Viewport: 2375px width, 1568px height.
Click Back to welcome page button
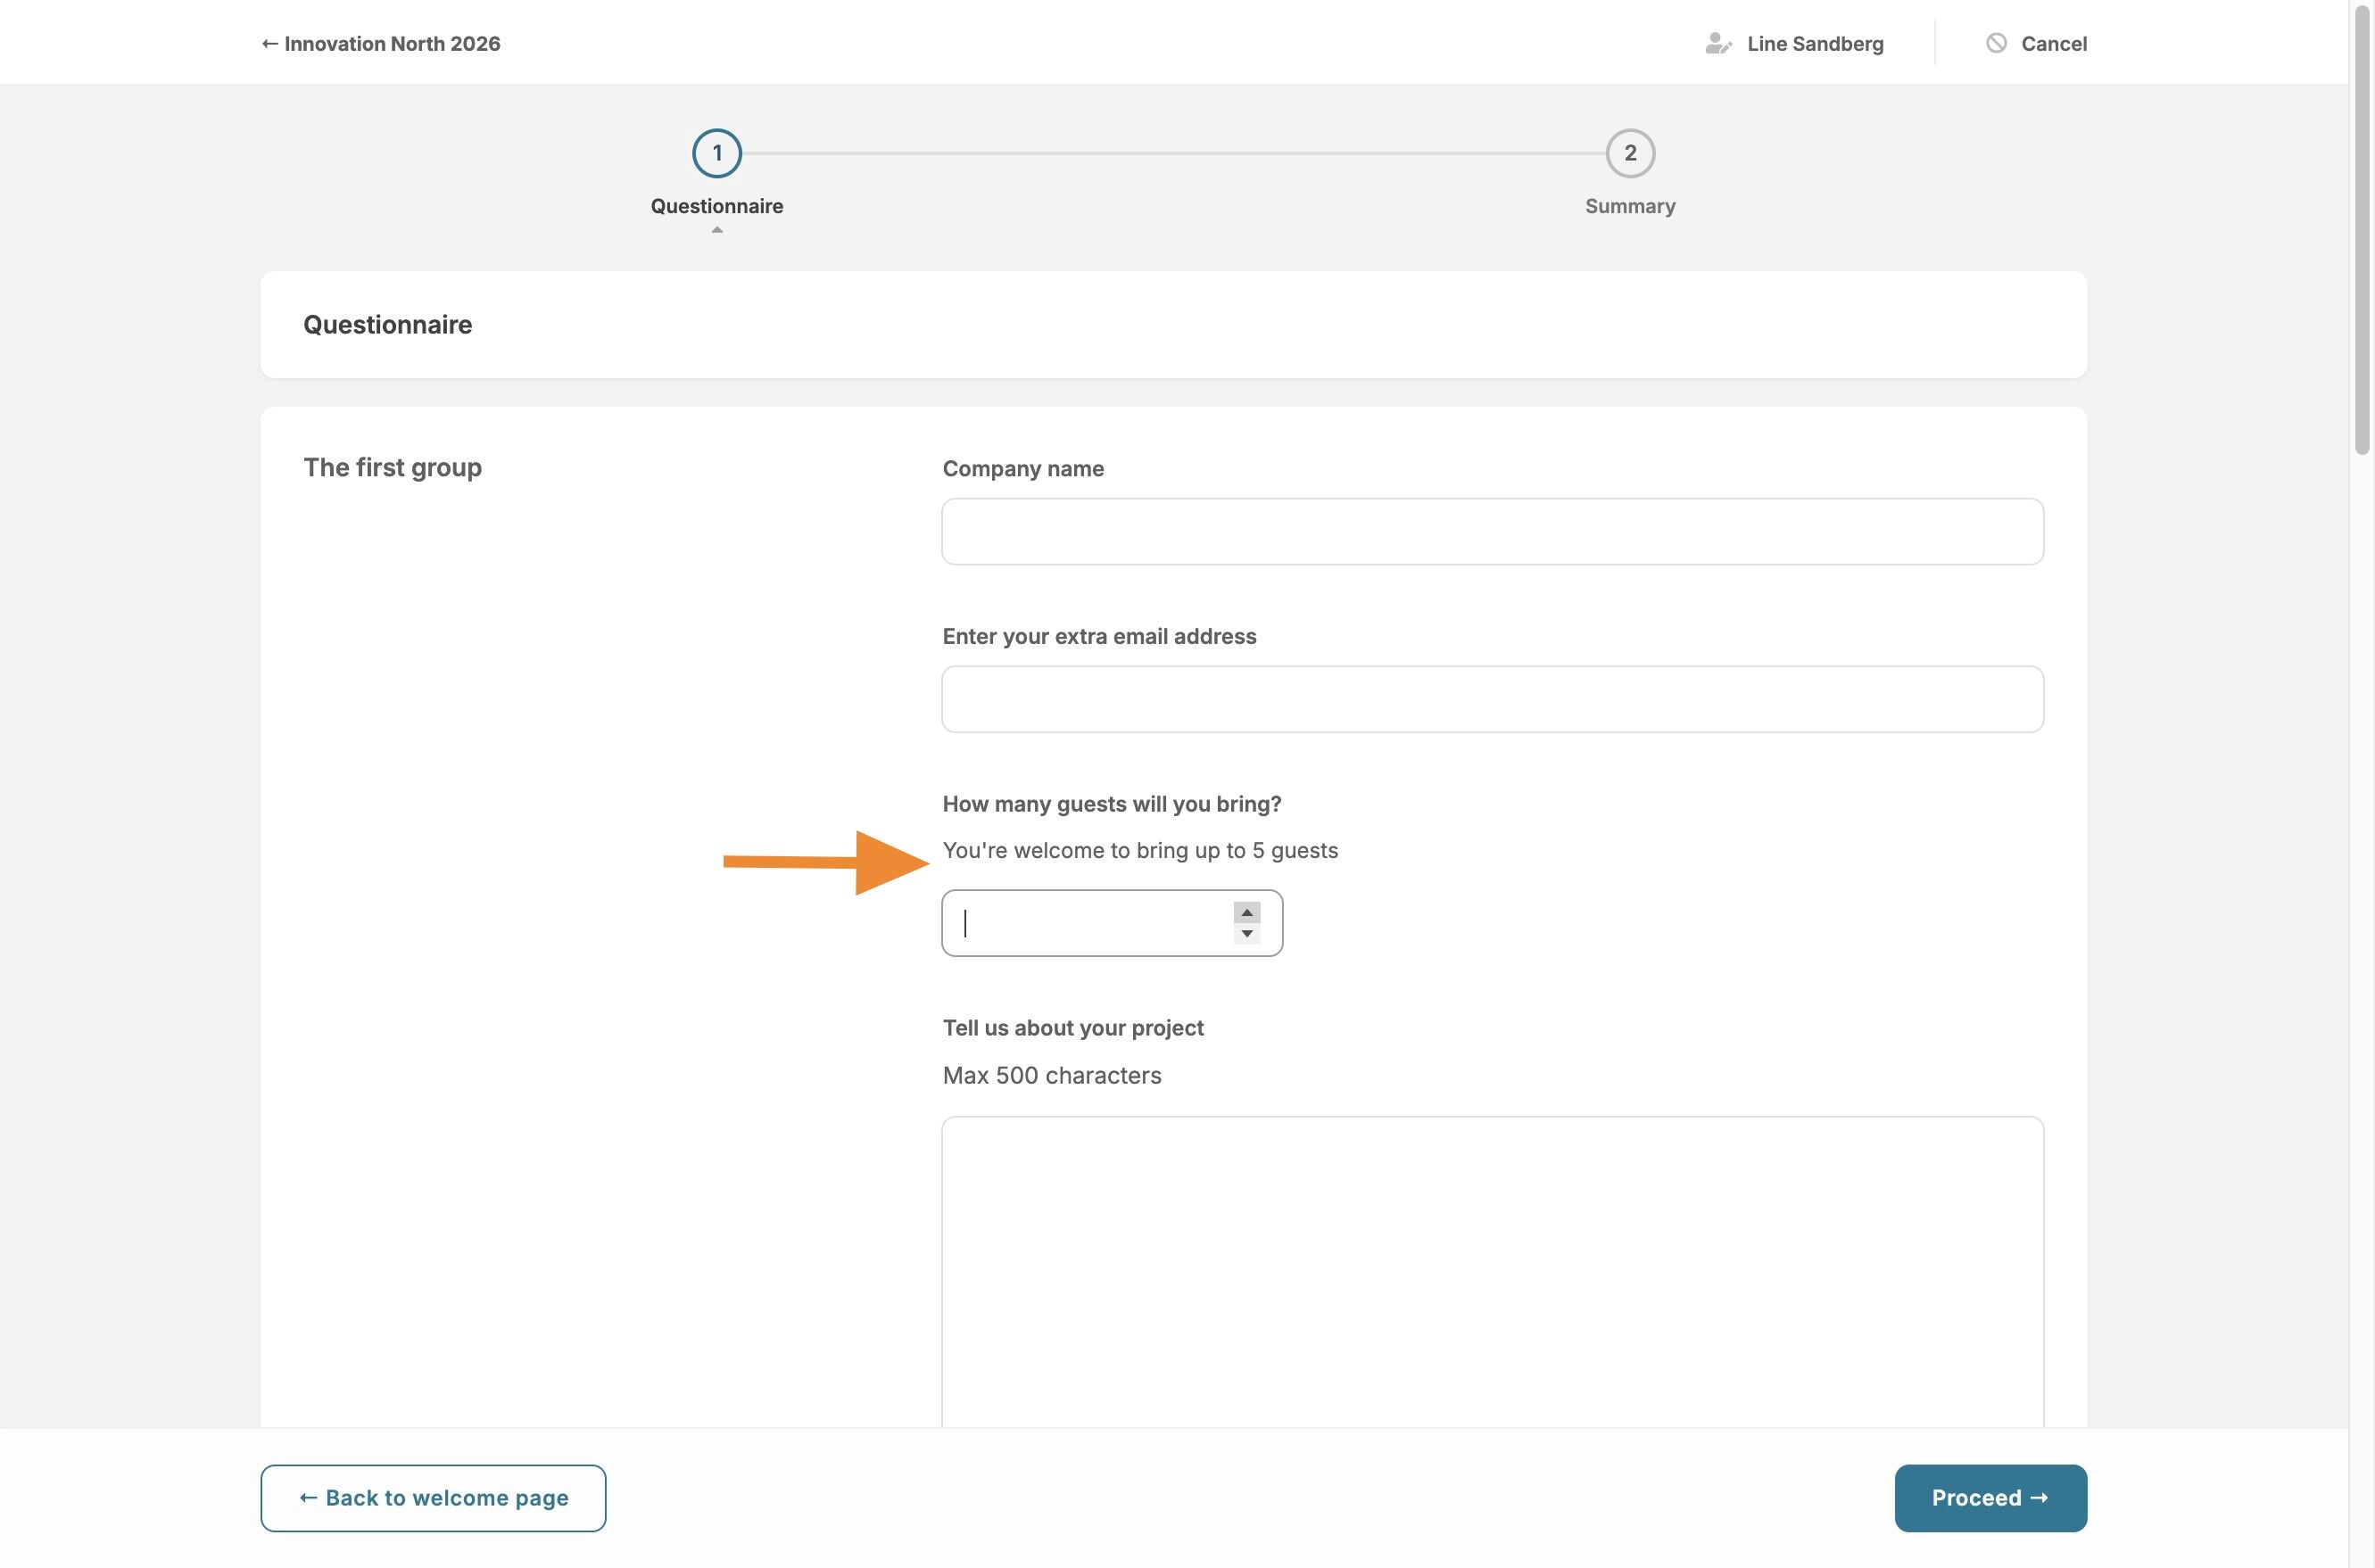click(433, 1497)
